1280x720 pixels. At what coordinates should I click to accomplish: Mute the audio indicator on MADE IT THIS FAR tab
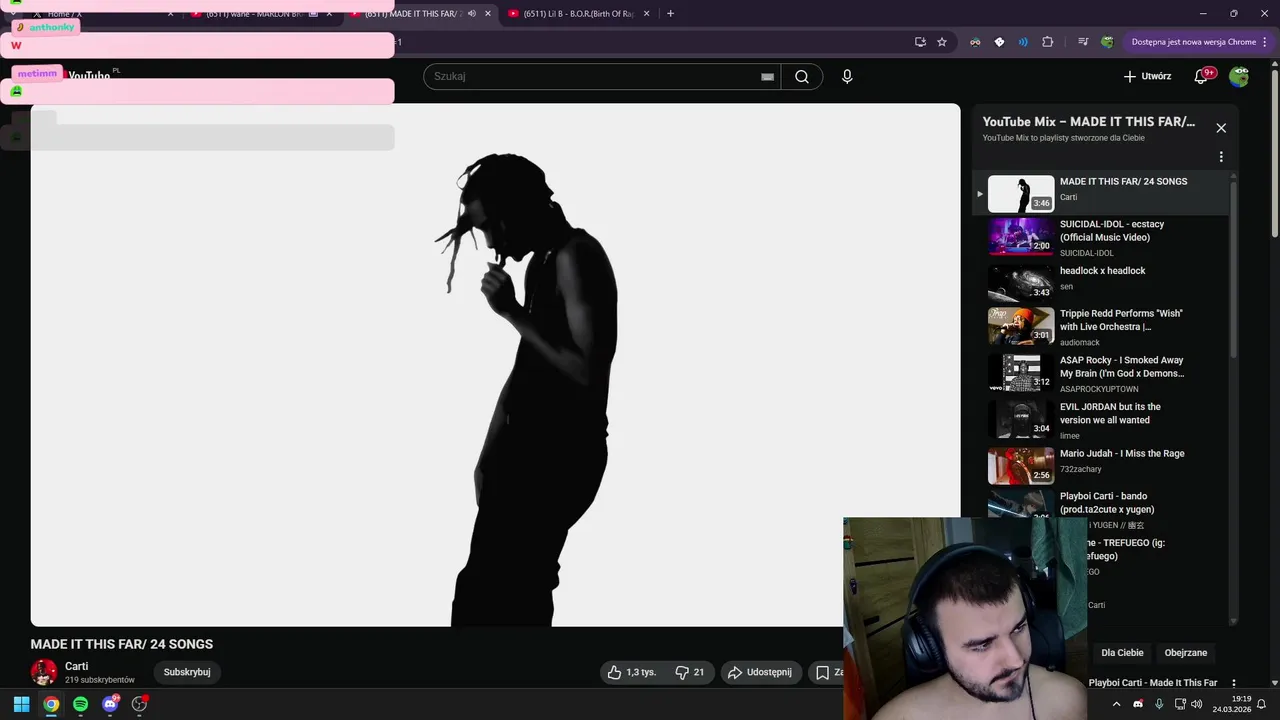point(472,14)
